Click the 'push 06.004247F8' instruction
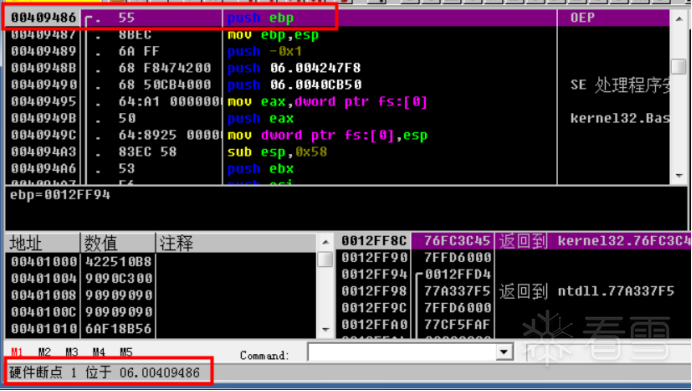This screenshot has width=692, height=391. click(294, 68)
